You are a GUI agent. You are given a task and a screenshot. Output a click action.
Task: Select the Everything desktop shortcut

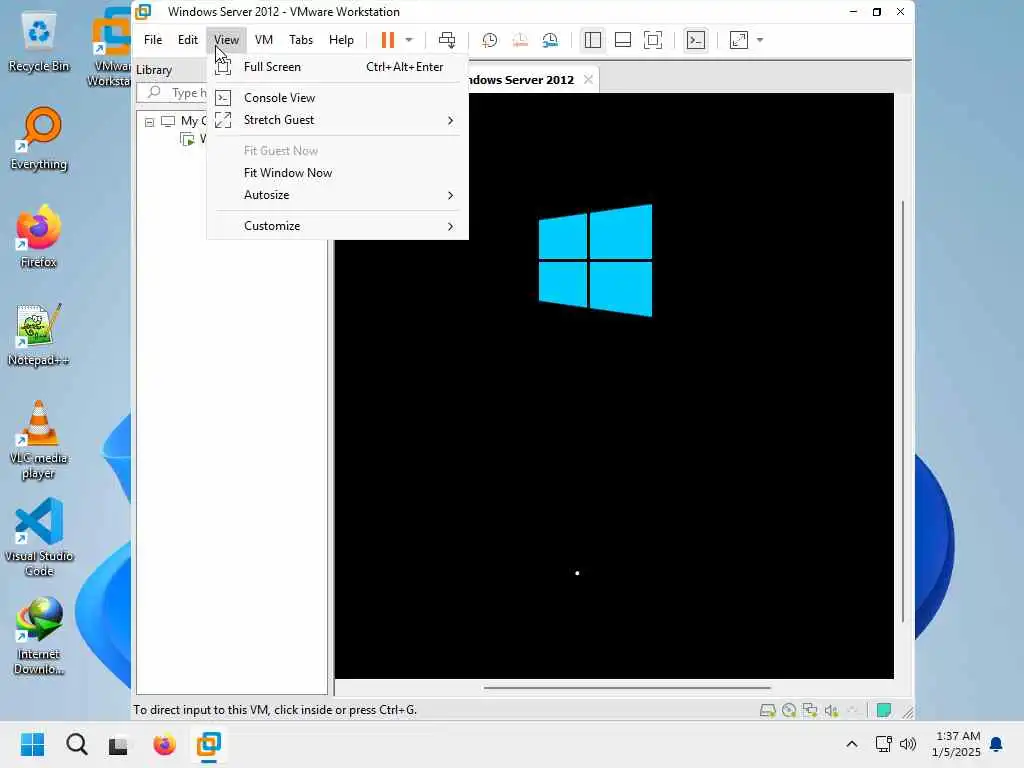pos(39,139)
